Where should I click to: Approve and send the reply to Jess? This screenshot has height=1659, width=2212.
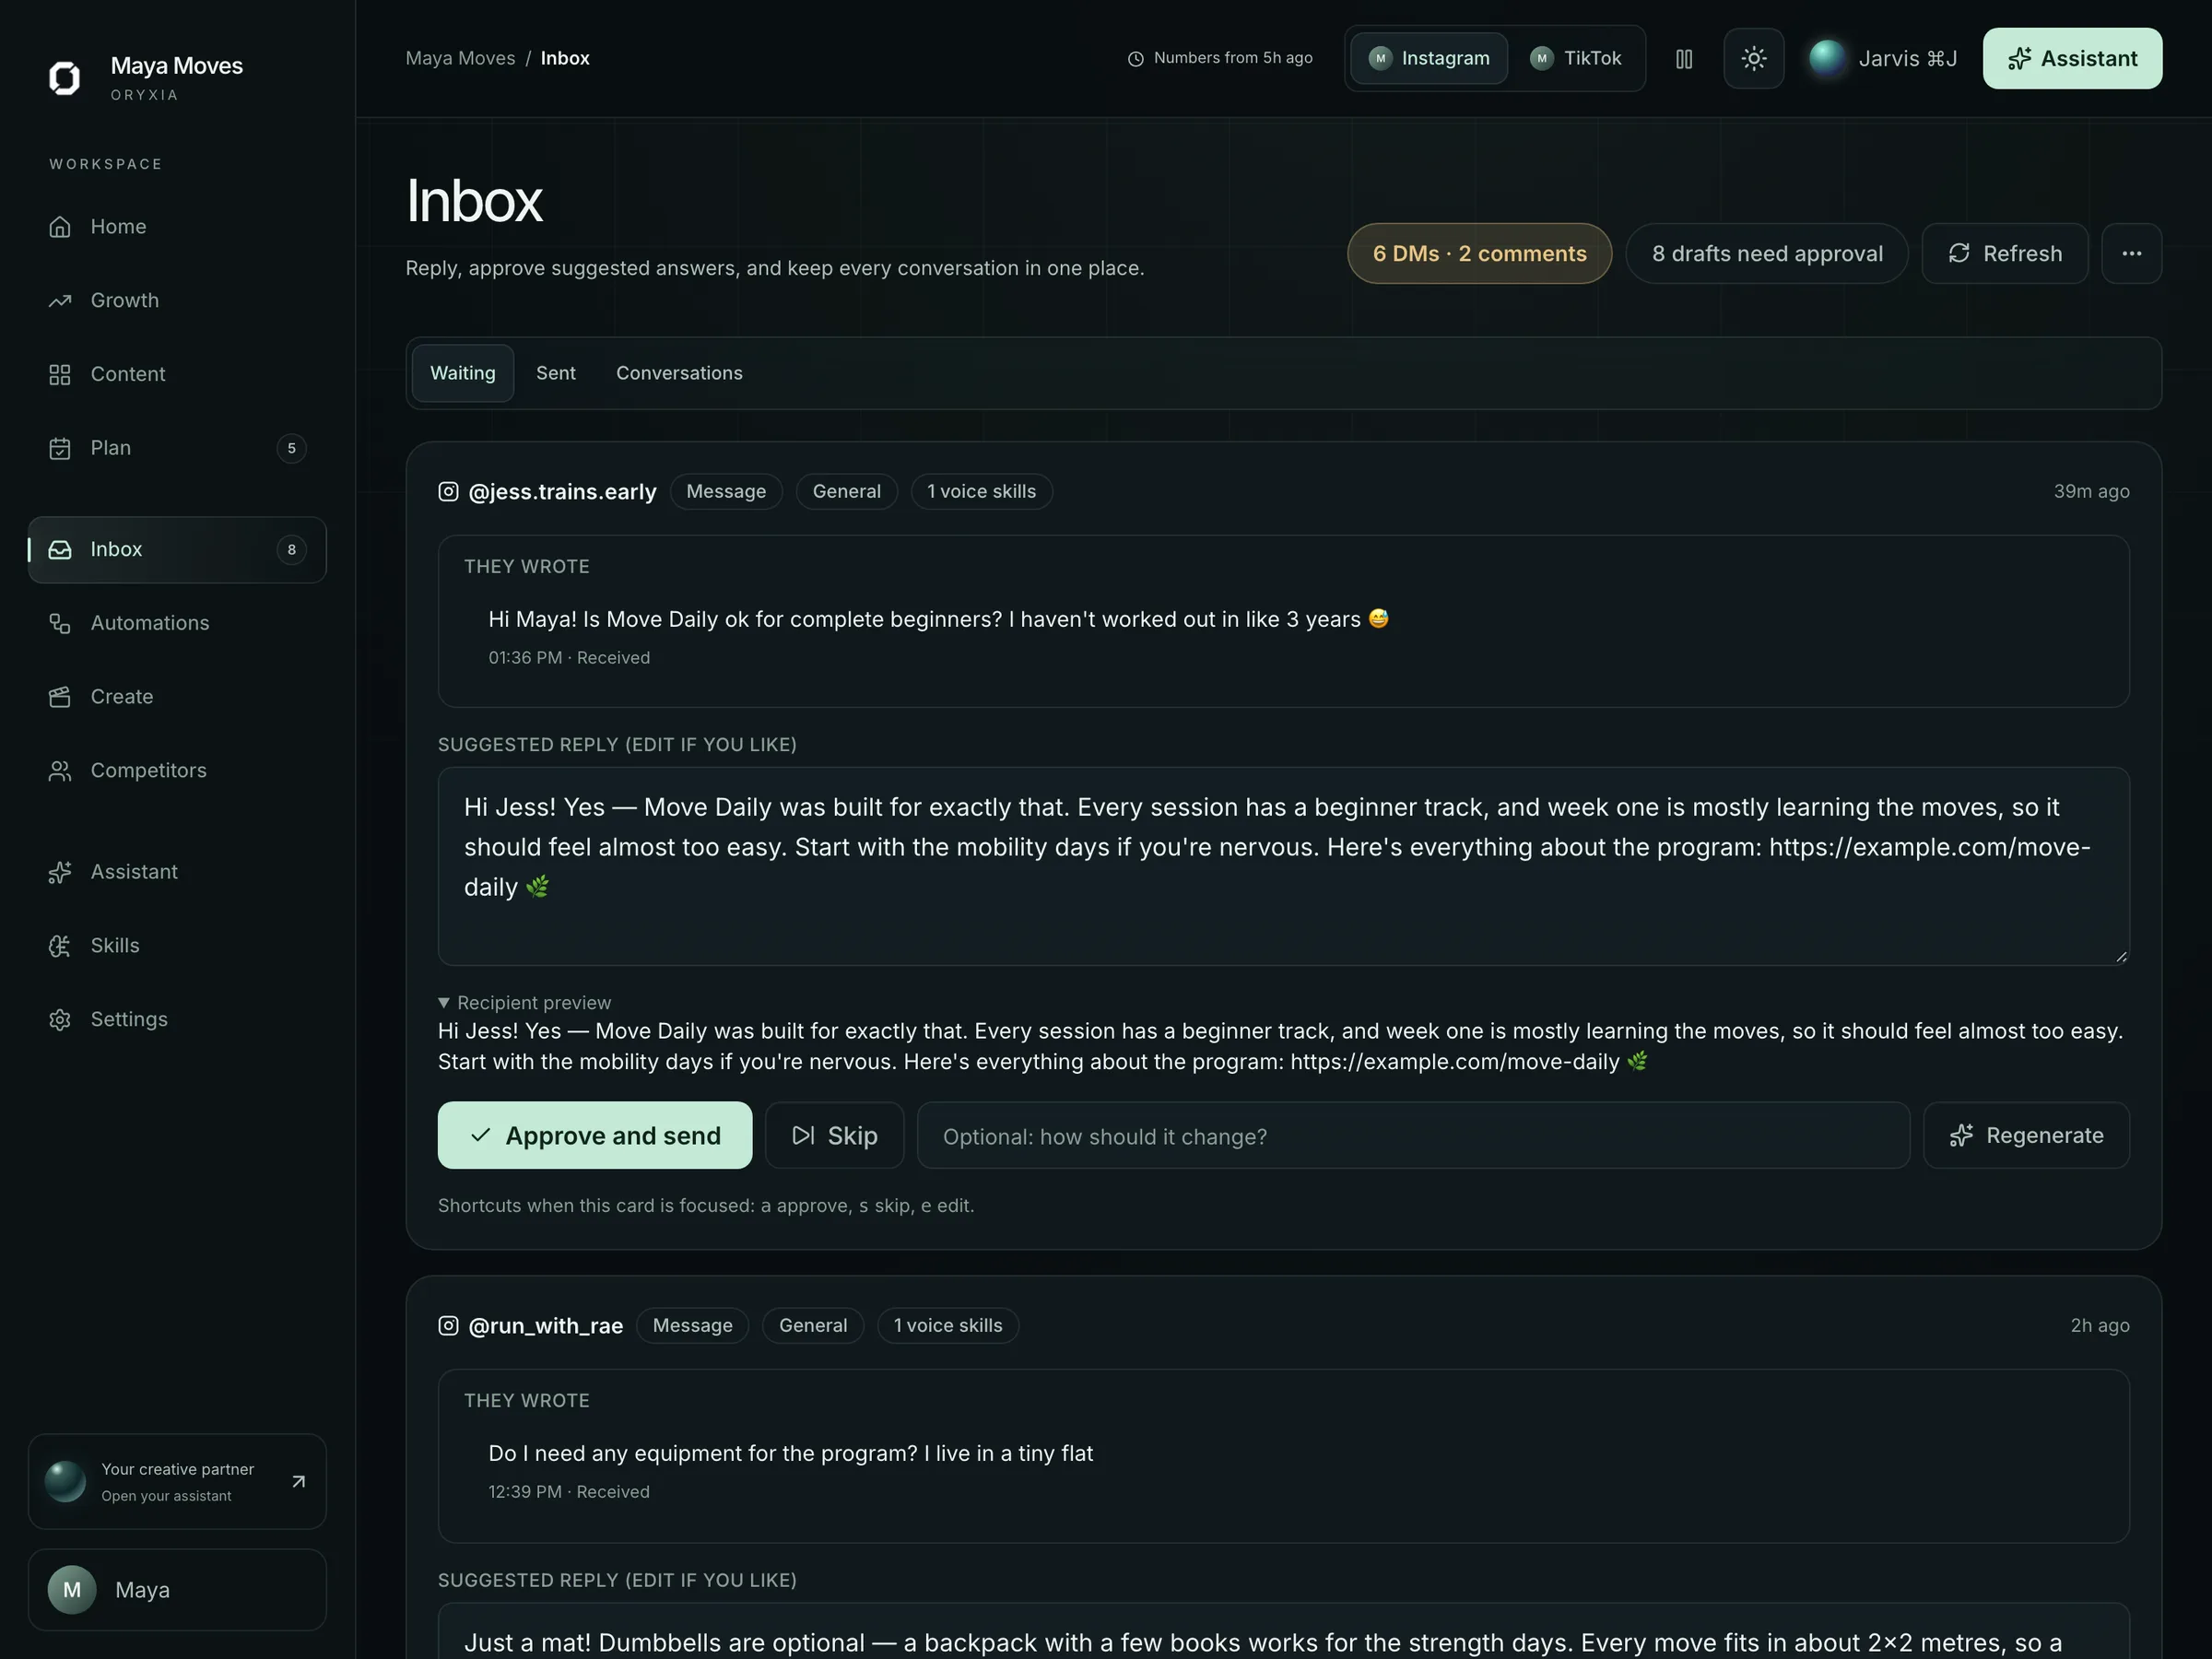click(594, 1135)
